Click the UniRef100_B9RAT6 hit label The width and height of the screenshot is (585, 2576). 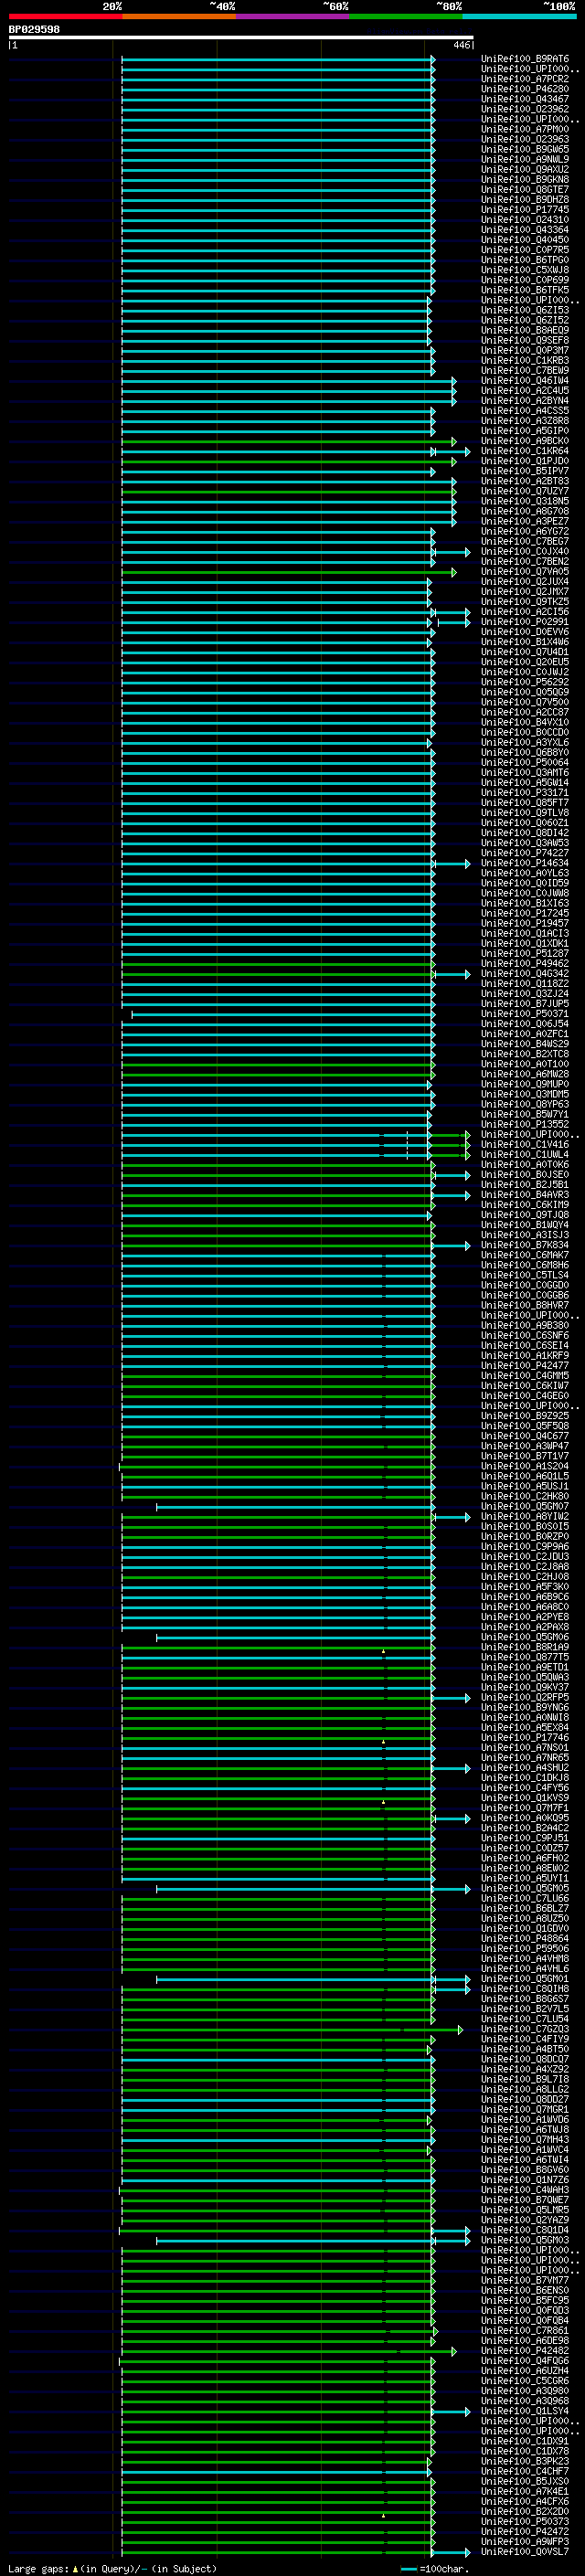pos(525,60)
